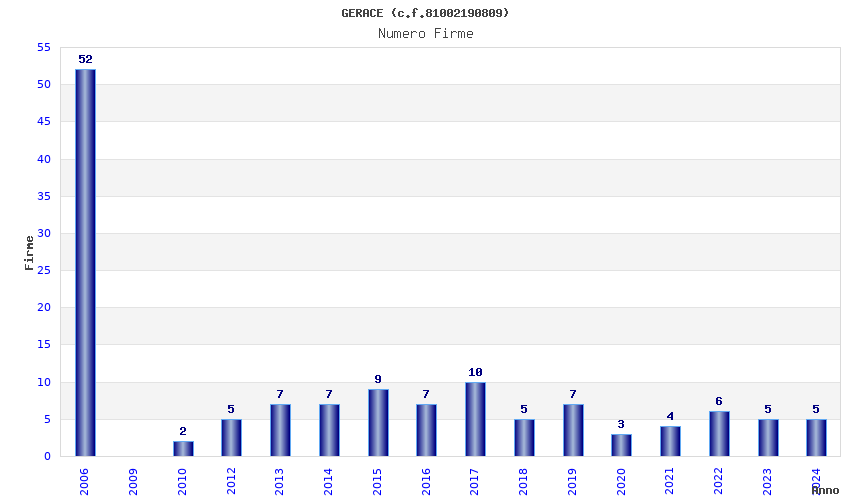
Task: Click the x-axis year label '2015'
Action: (377, 482)
